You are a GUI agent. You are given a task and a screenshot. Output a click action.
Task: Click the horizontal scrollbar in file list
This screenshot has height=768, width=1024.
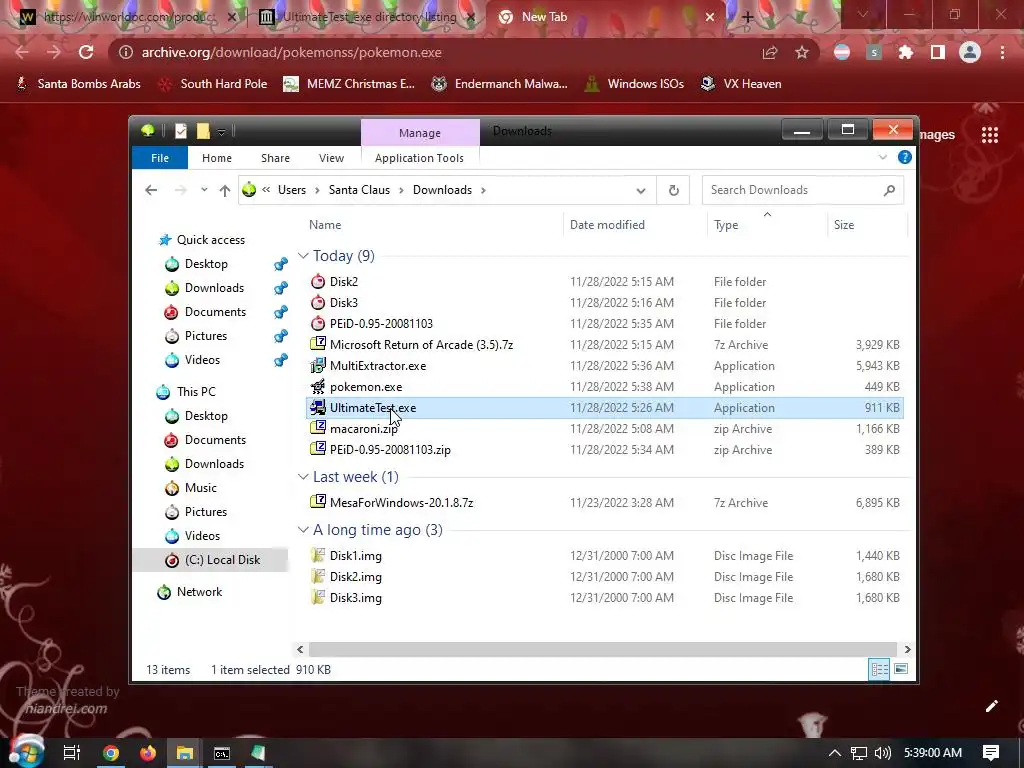click(603, 649)
